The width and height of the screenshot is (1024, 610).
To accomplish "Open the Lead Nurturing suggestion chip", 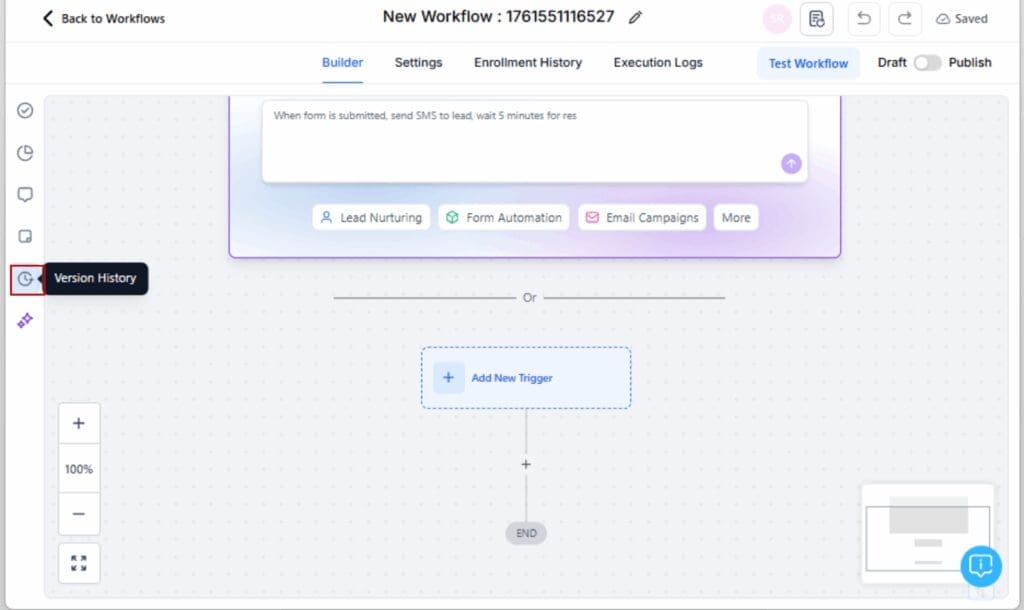I will click(371, 217).
